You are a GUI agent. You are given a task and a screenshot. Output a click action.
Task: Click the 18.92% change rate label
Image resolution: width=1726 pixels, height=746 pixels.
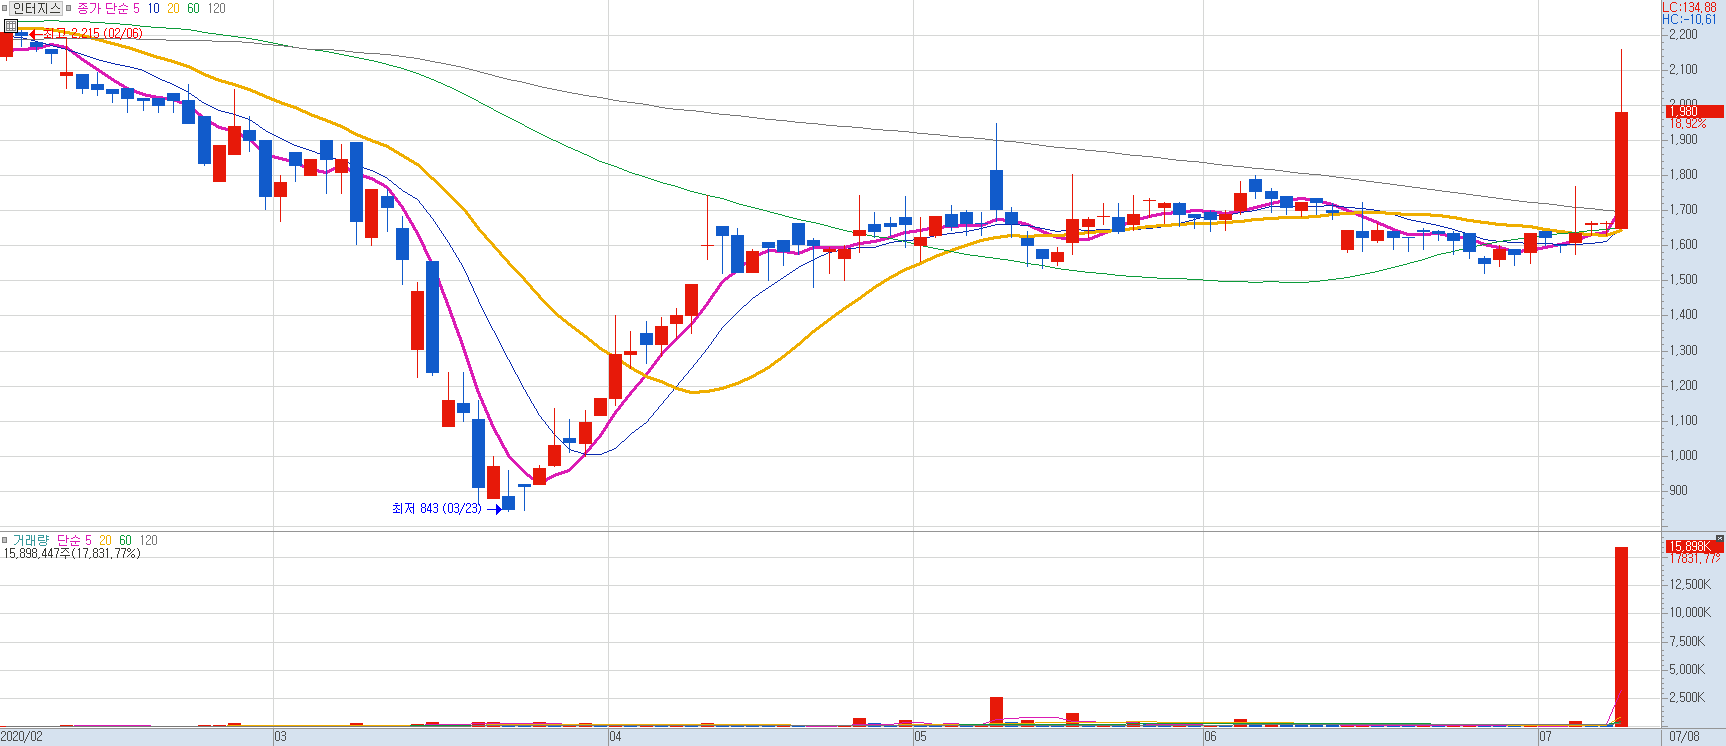click(x=1687, y=123)
